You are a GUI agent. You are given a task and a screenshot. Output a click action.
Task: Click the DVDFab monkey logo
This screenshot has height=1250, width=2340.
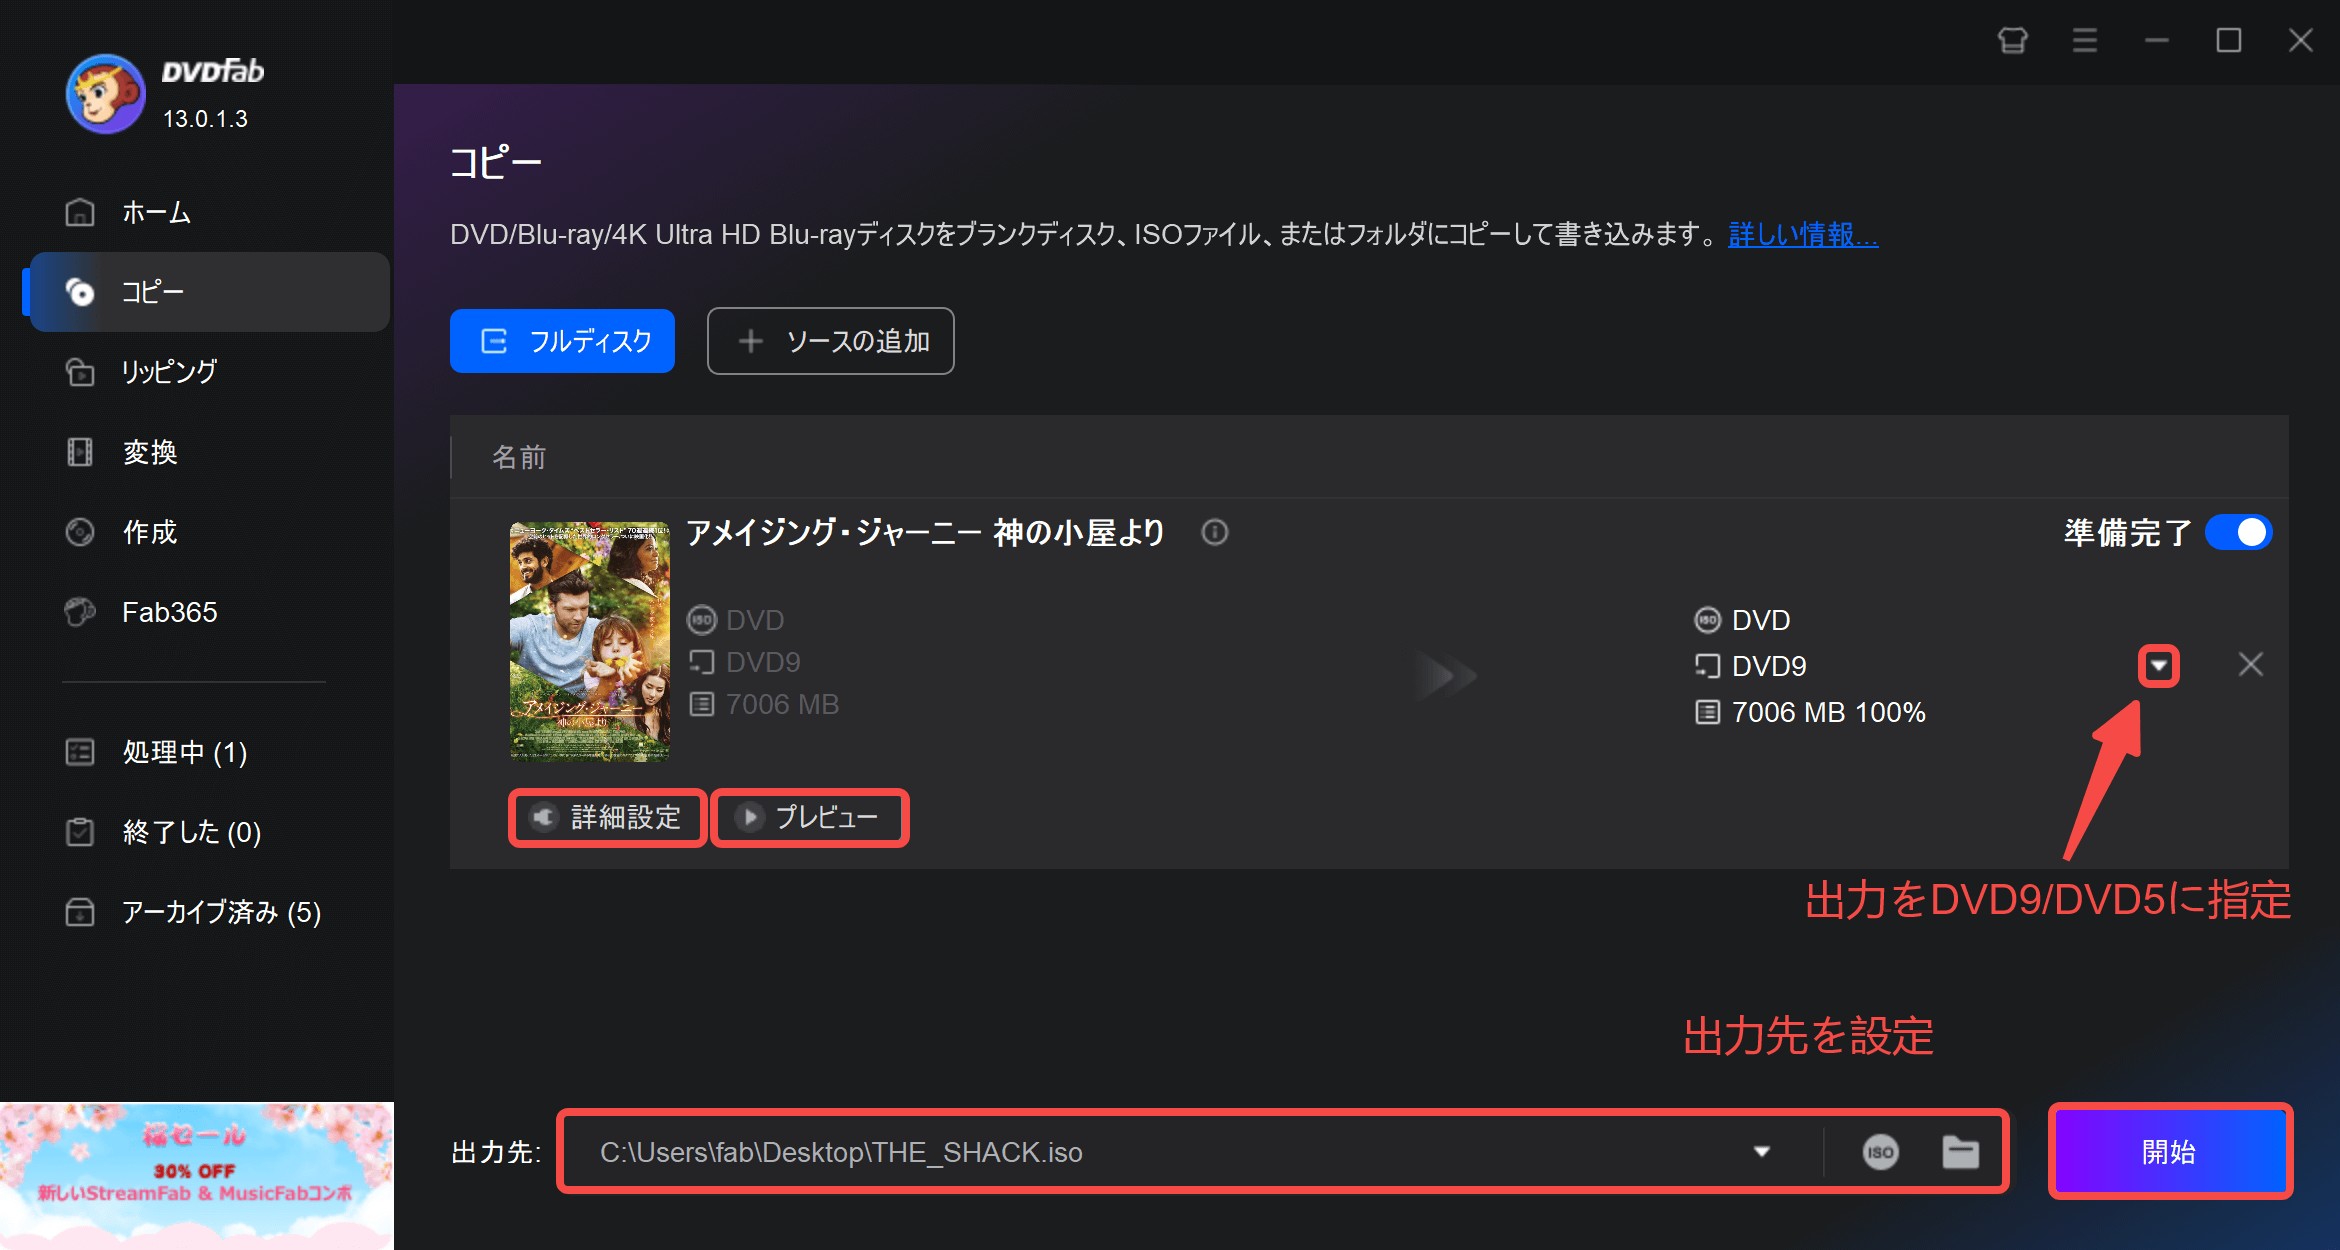coord(105,94)
